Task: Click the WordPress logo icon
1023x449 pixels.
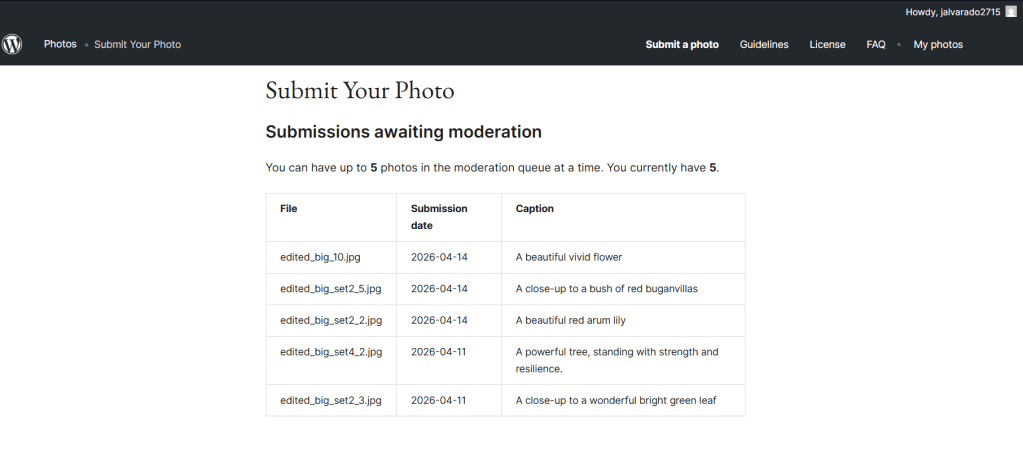Action: (12, 45)
